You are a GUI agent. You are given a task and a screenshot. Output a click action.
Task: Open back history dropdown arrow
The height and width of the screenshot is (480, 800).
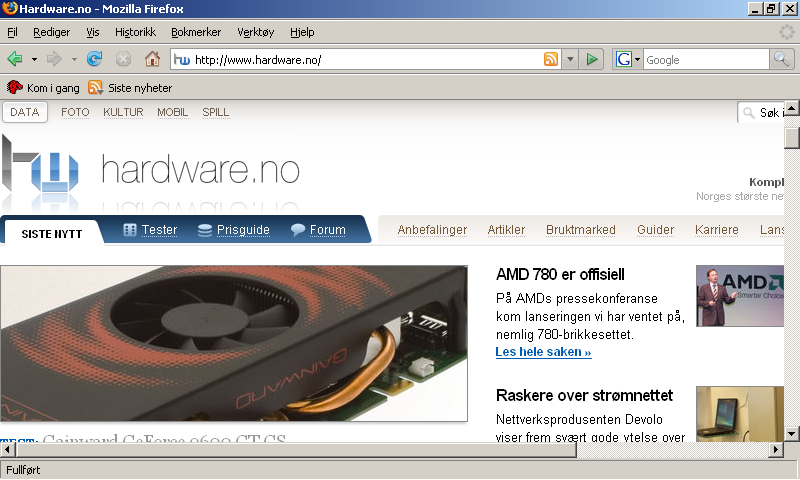[x=34, y=60]
